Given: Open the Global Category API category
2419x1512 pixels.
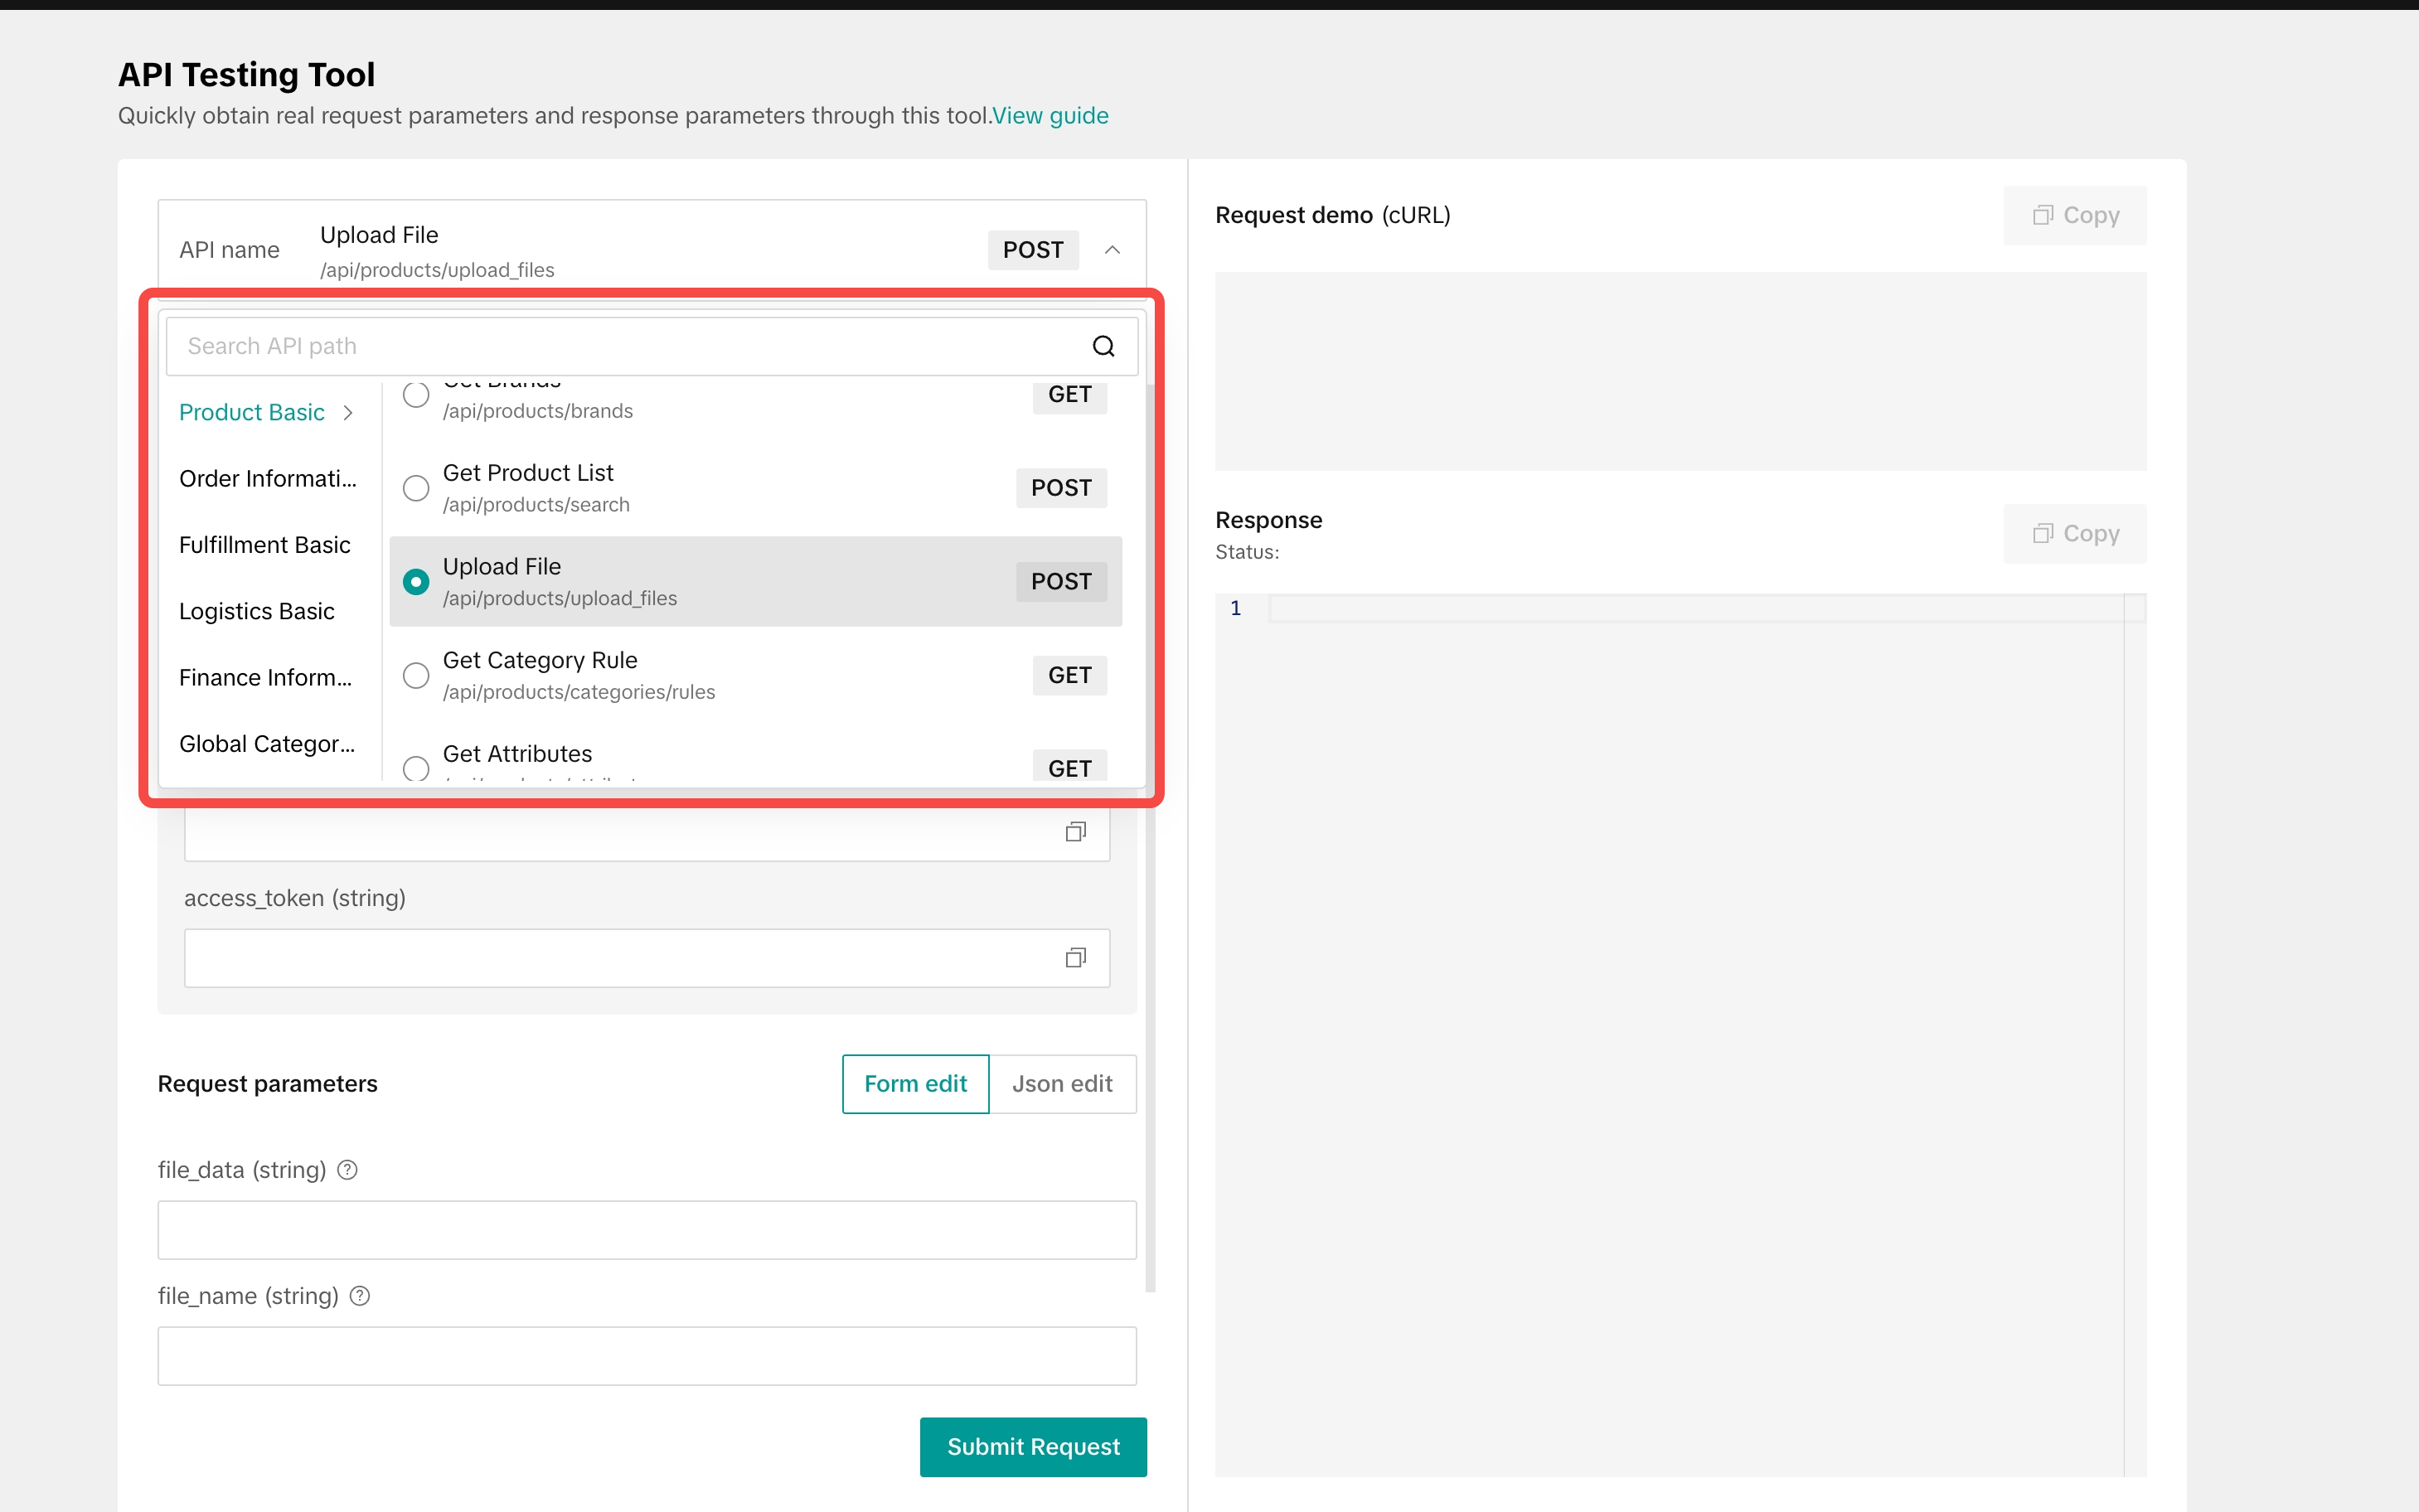Looking at the screenshot, I should (267, 744).
